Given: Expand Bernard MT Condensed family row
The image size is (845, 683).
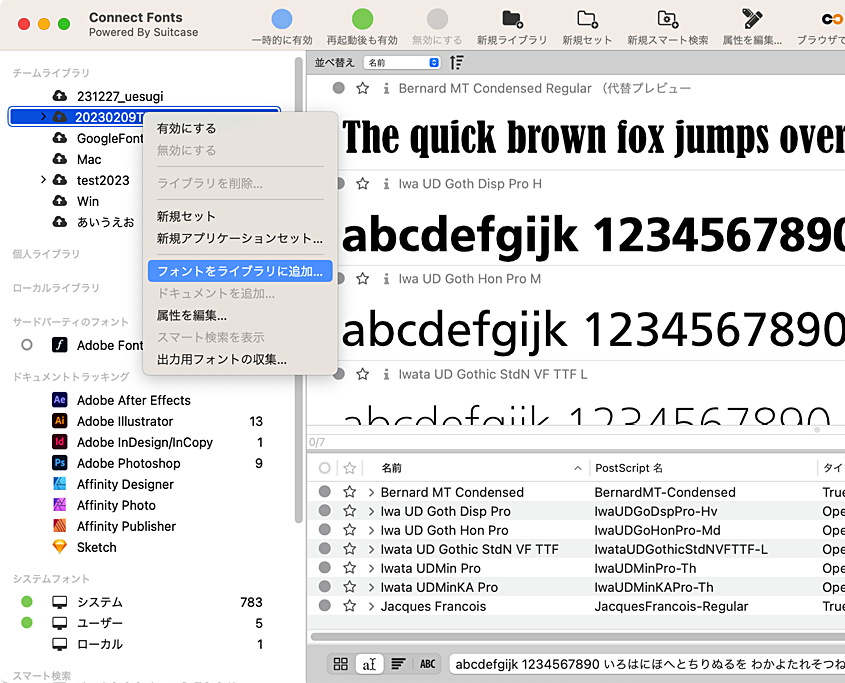Looking at the screenshot, I should (x=371, y=492).
